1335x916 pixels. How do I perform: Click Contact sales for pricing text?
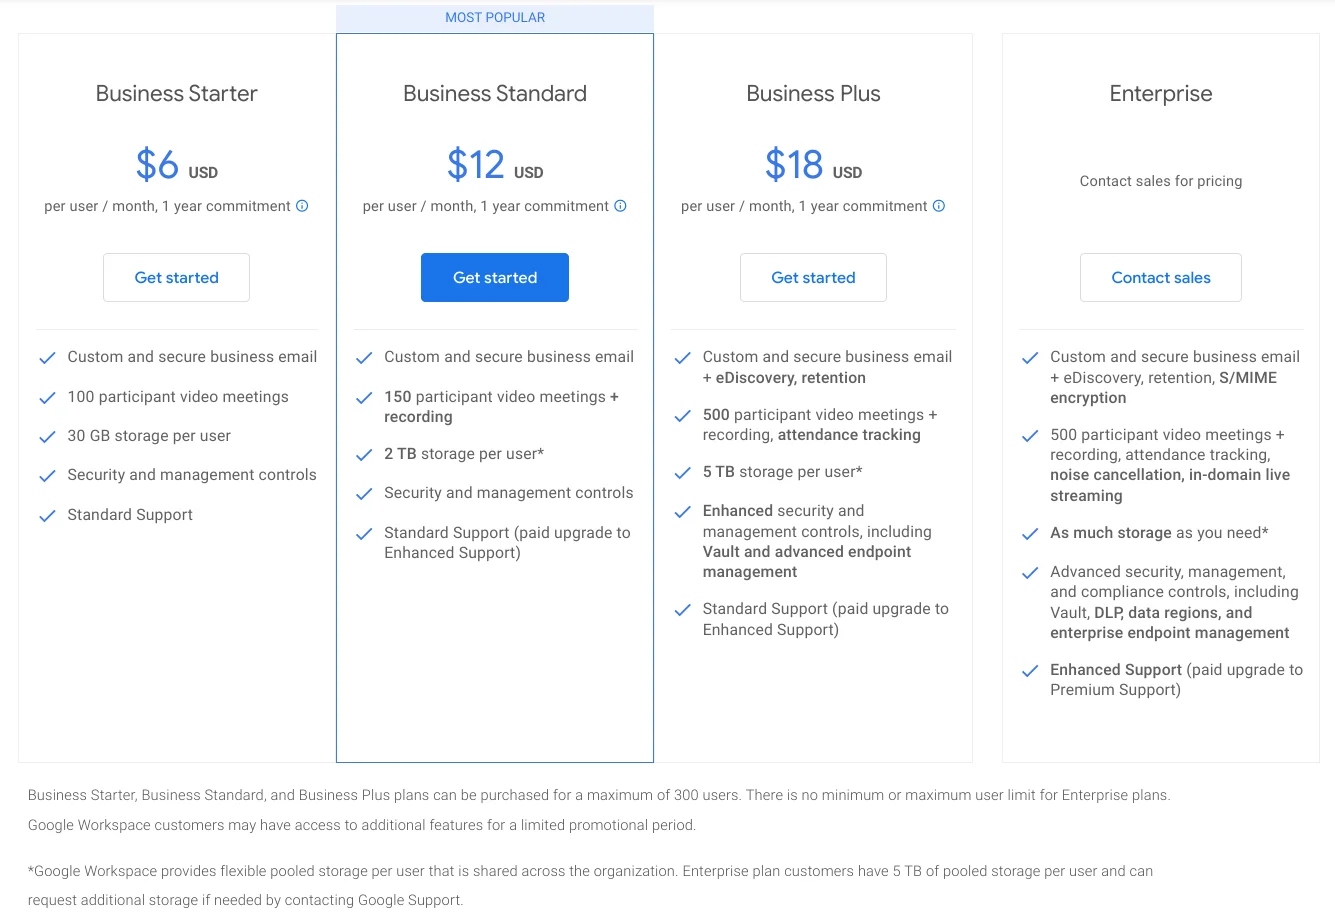click(x=1160, y=181)
